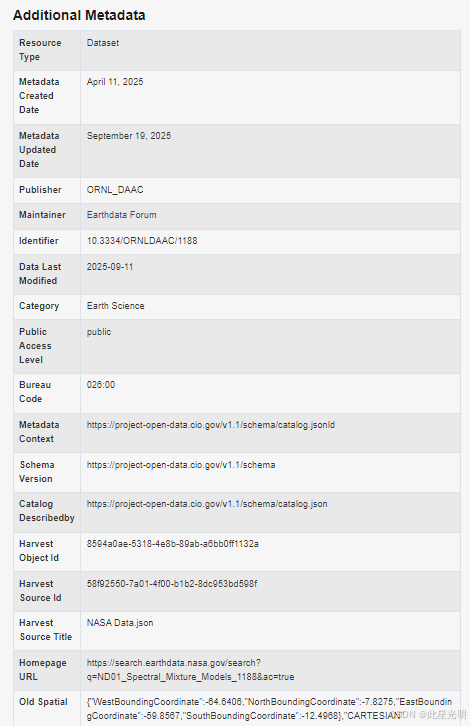Click the catalog.jsonld Metadata Context URL
This screenshot has width=470, height=726.
point(211,425)
